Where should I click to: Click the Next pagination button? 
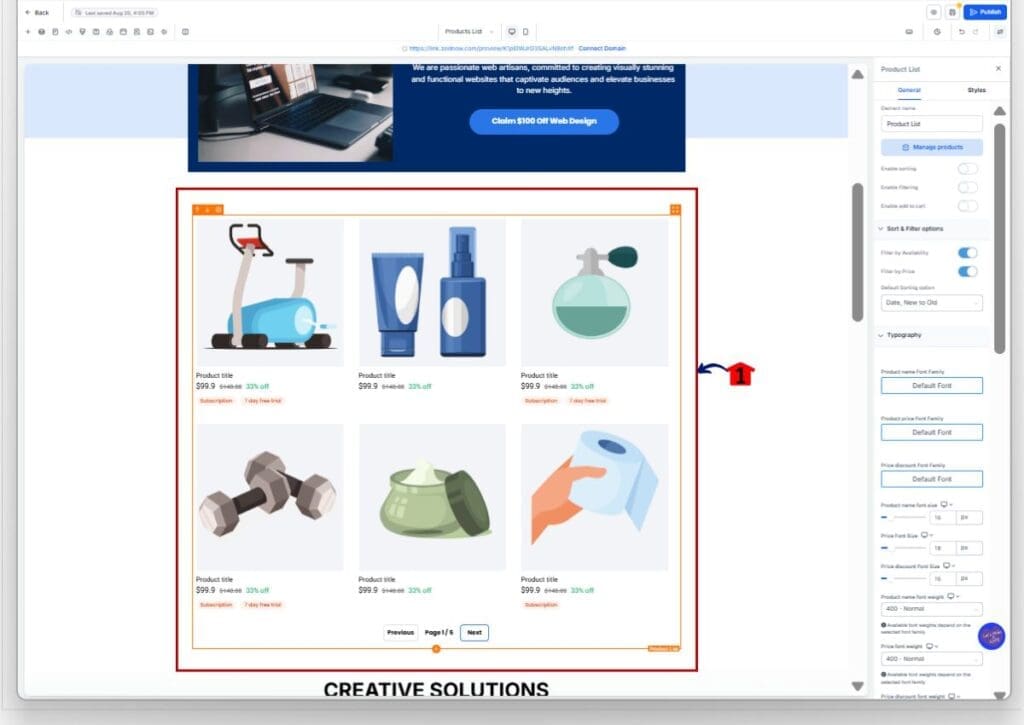[474, 632]
